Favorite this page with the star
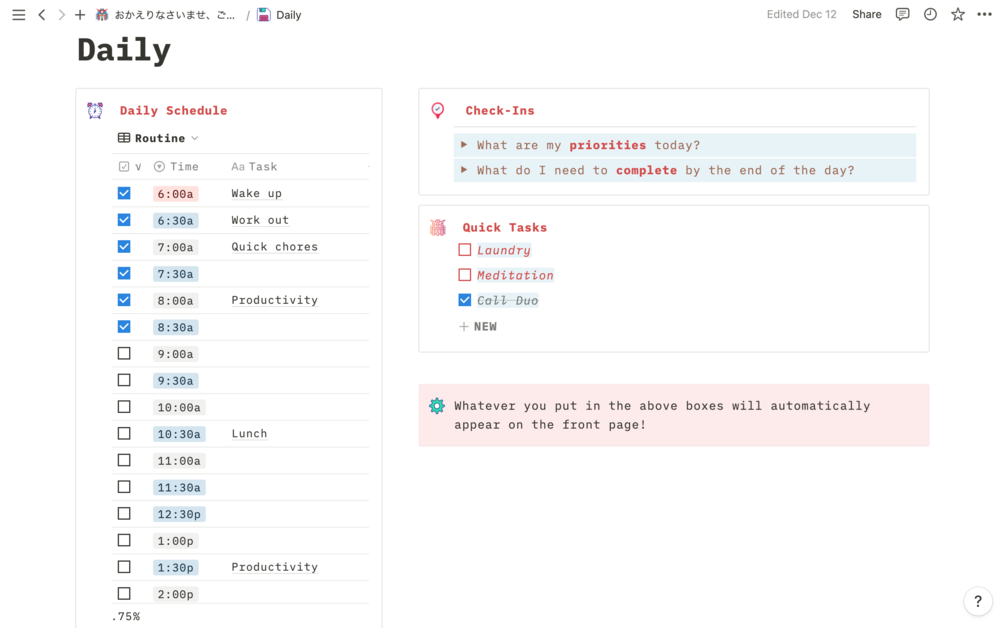 click(x=958, y=15)
